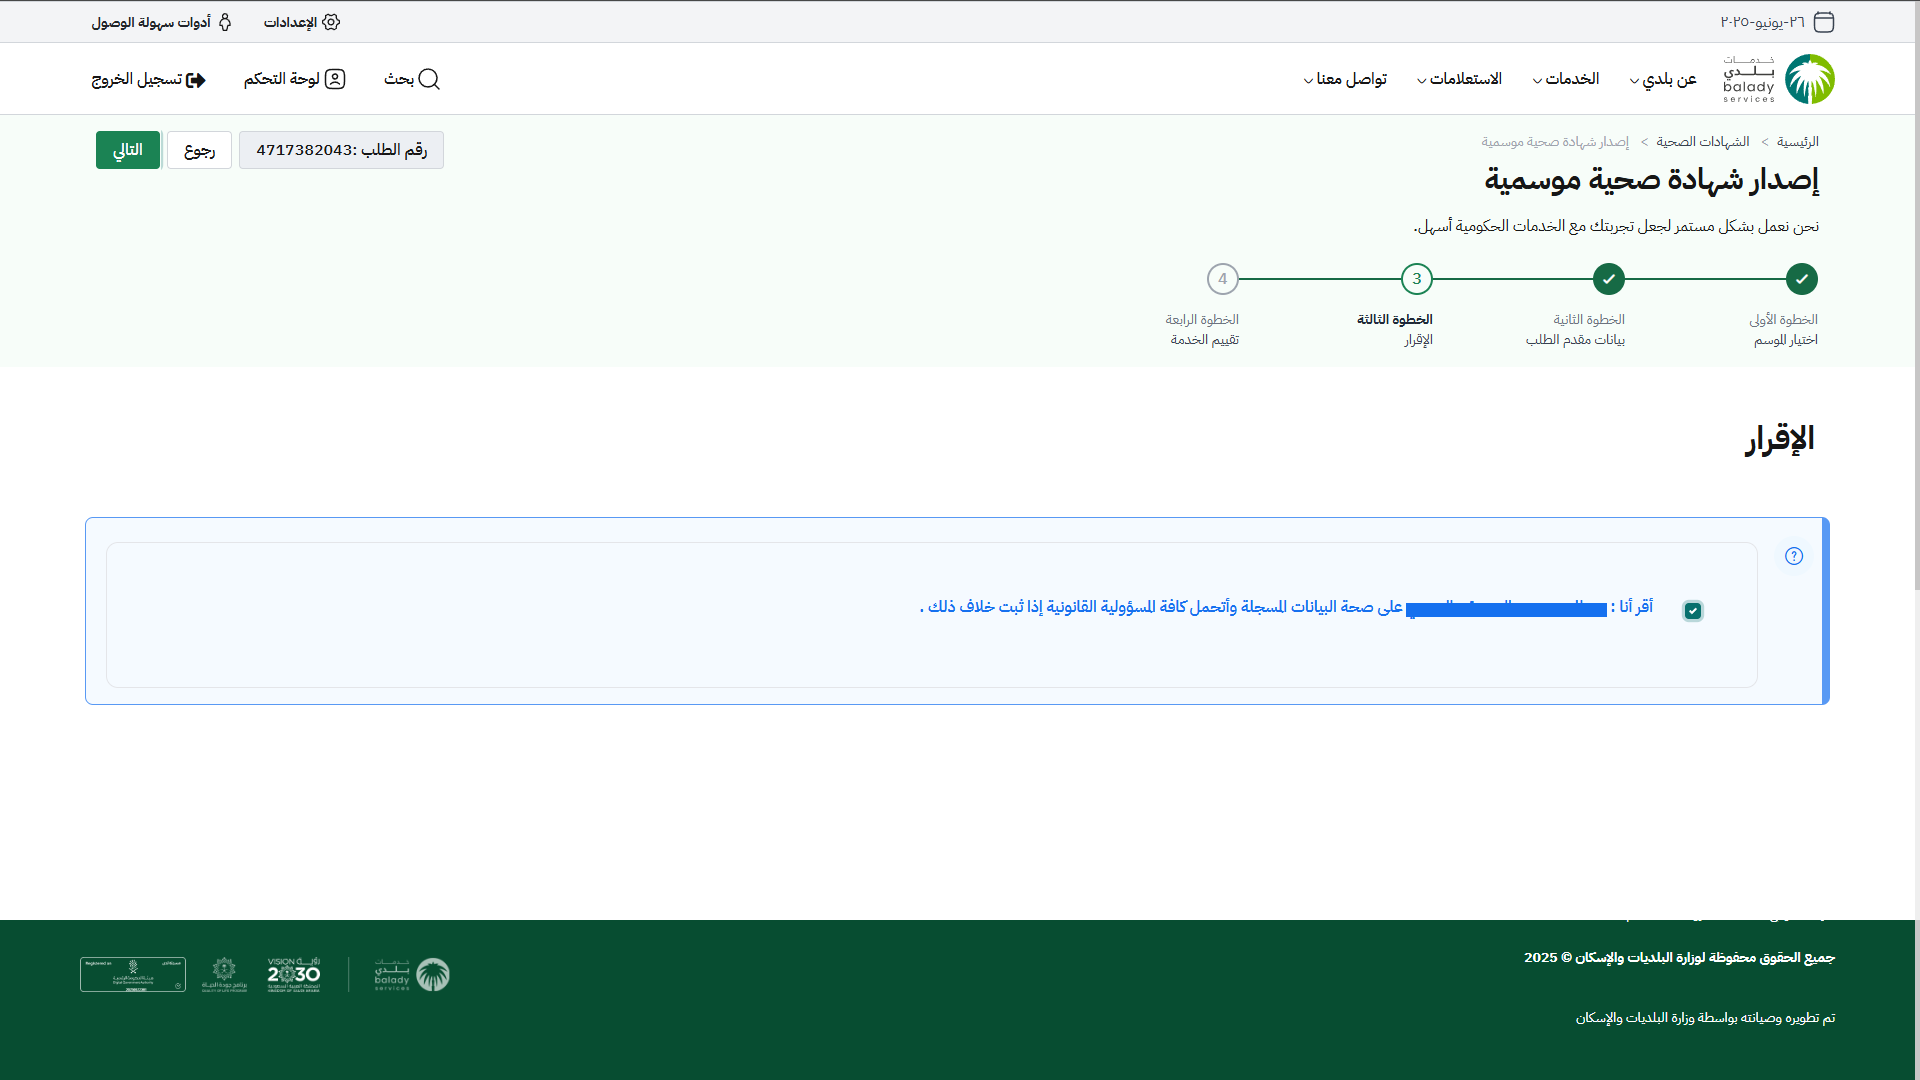
Task: Expand الخدمات services dropdown
Action: pos(1570,79)
